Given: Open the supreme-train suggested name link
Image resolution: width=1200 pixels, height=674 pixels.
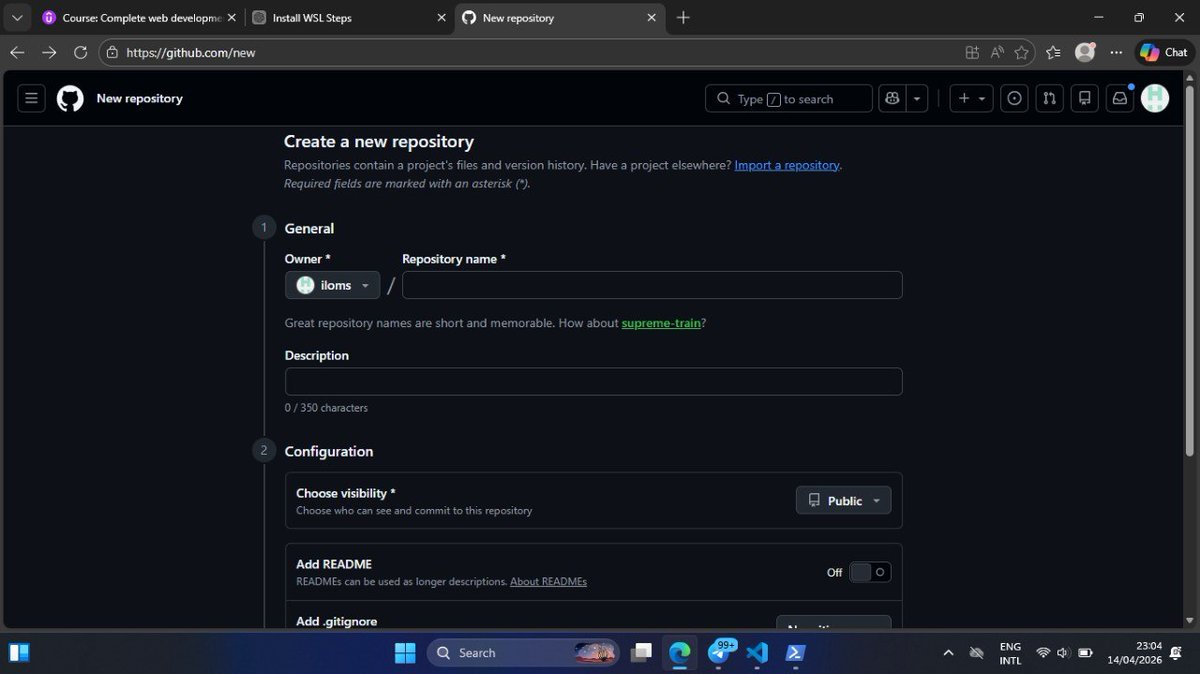Looking at the screenshot, I should [x=659, y=323].
